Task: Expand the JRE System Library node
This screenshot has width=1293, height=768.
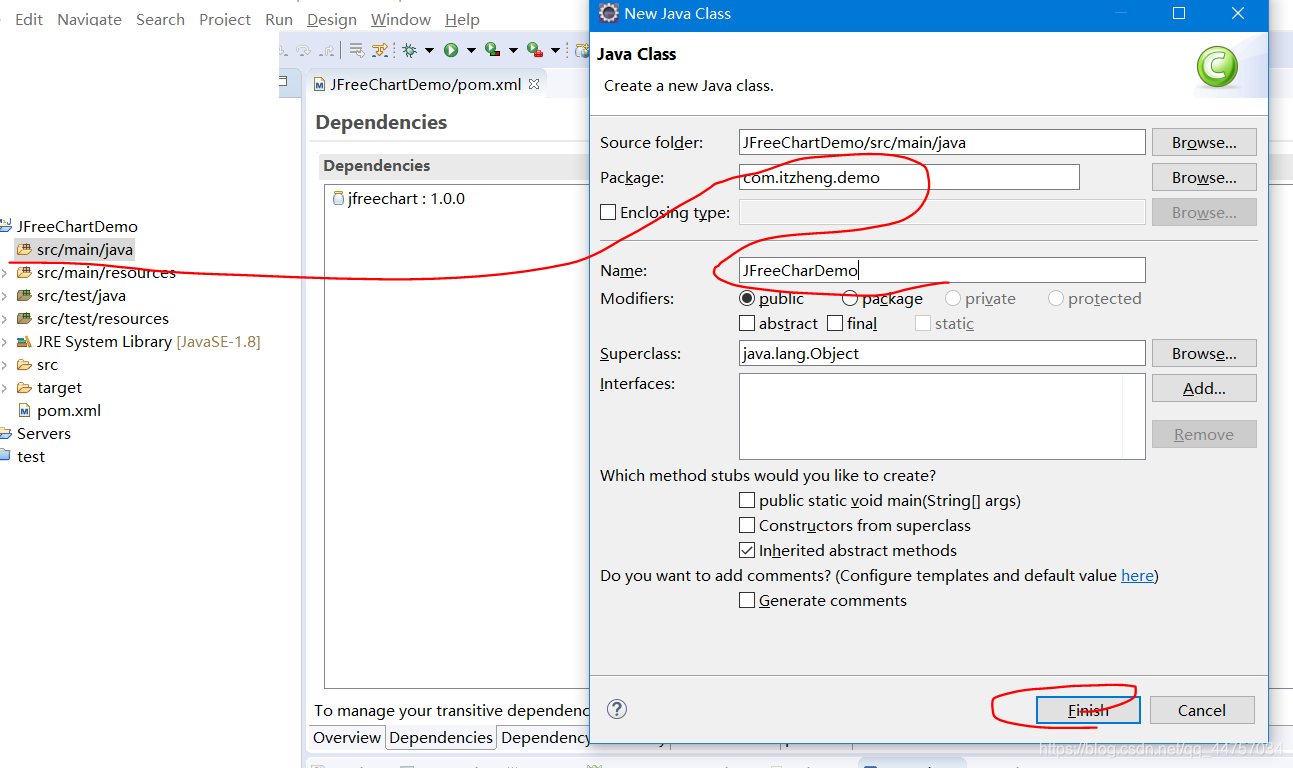Action: pyautogui.click(x=5, y=341)
